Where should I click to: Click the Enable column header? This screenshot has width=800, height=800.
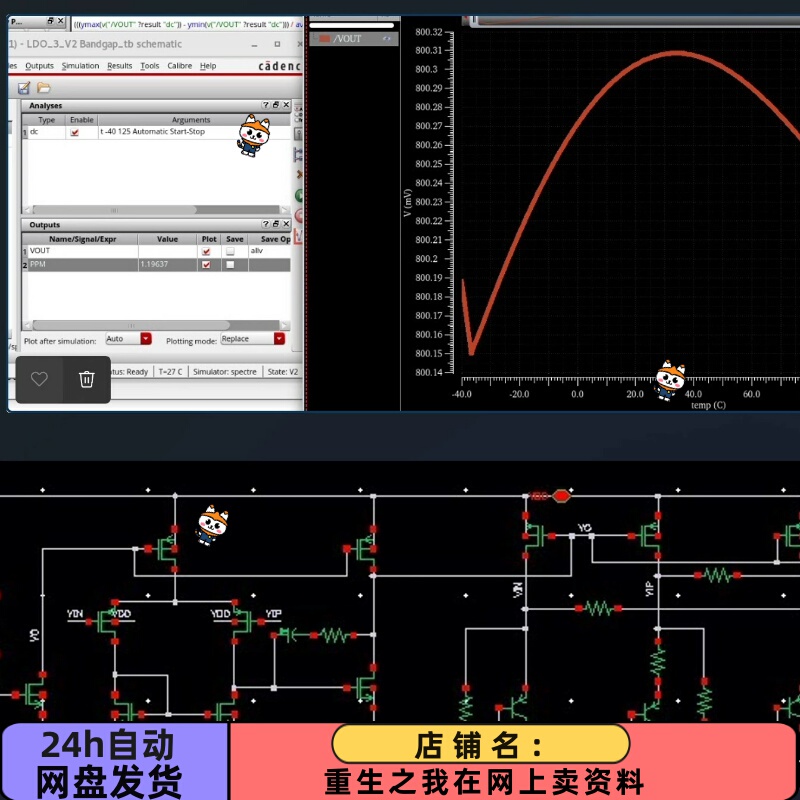tap(82, 120)
